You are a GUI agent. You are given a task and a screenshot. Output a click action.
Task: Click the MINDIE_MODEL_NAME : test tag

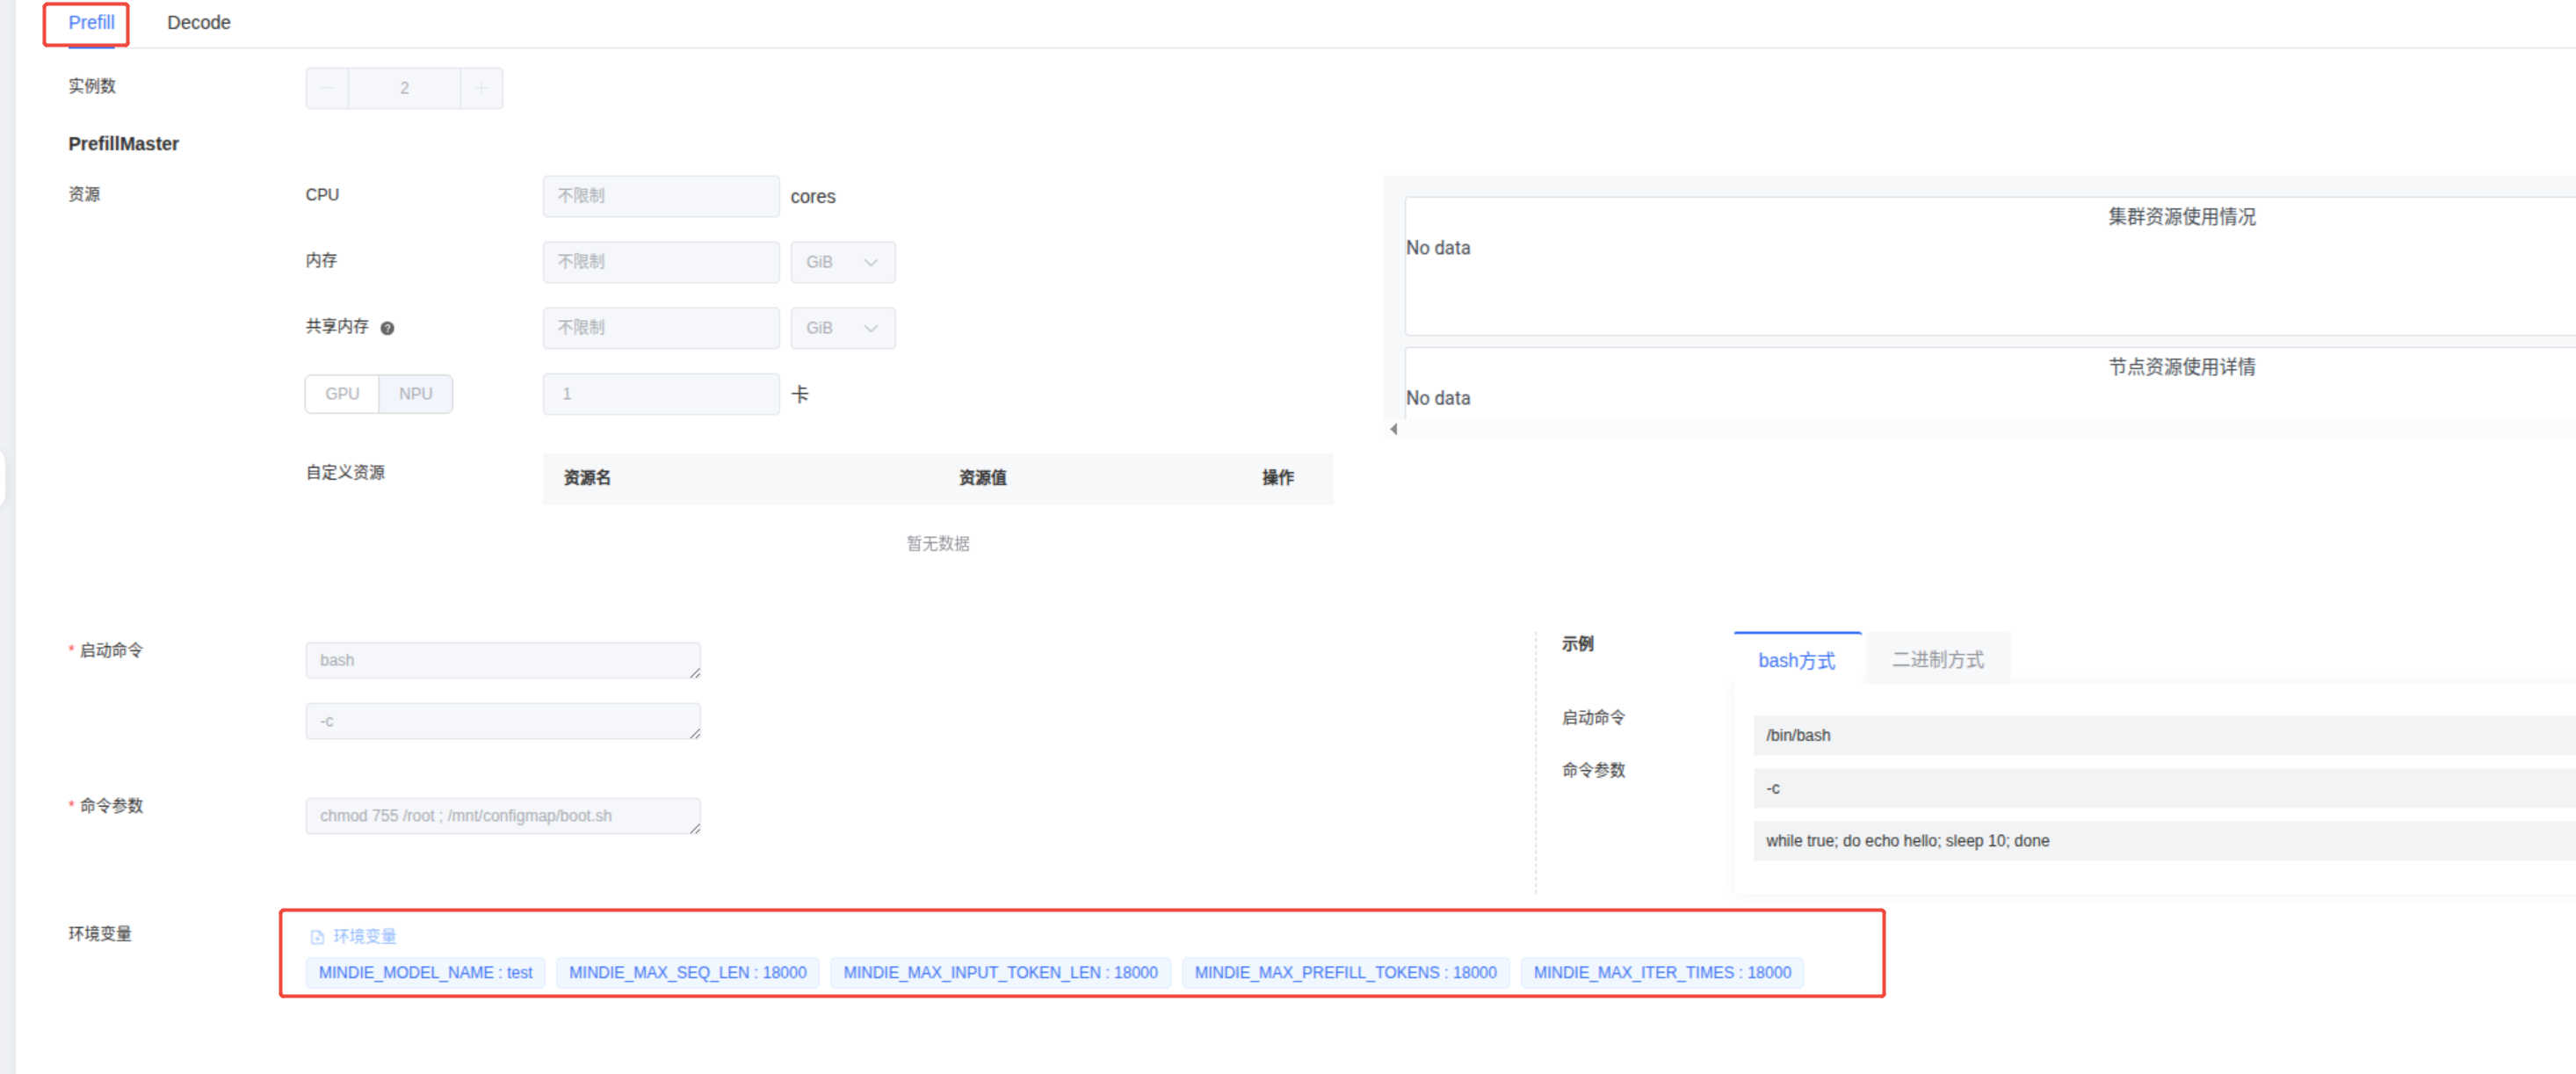425,972
